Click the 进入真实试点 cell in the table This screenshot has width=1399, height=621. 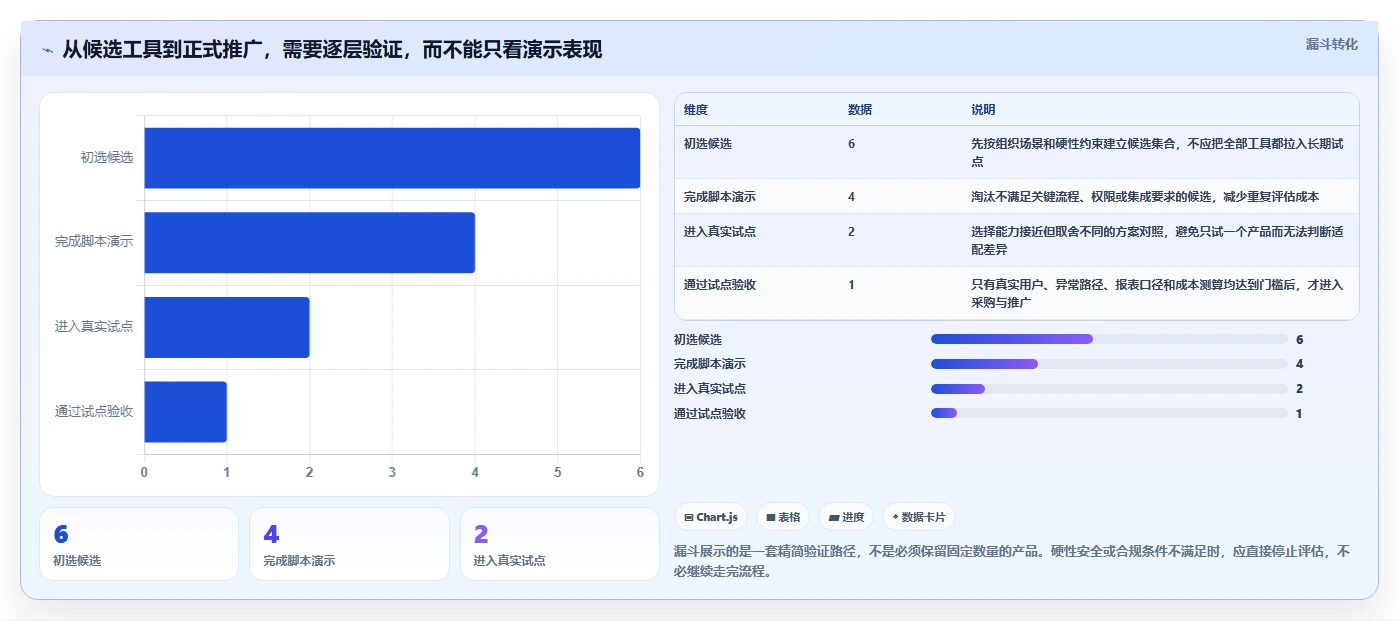(720, 232)
